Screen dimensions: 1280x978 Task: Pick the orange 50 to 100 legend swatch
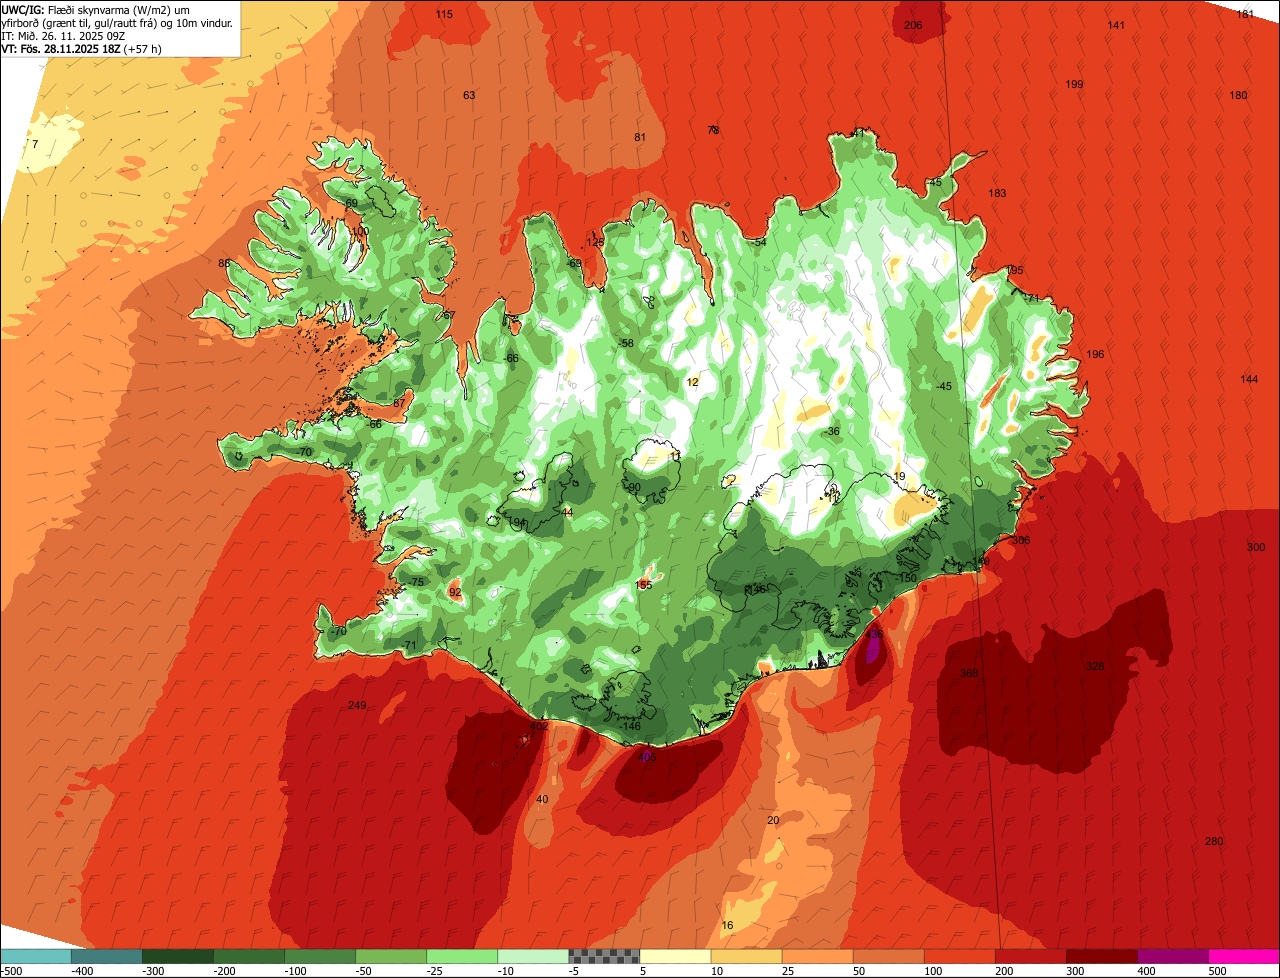(887, 956)
